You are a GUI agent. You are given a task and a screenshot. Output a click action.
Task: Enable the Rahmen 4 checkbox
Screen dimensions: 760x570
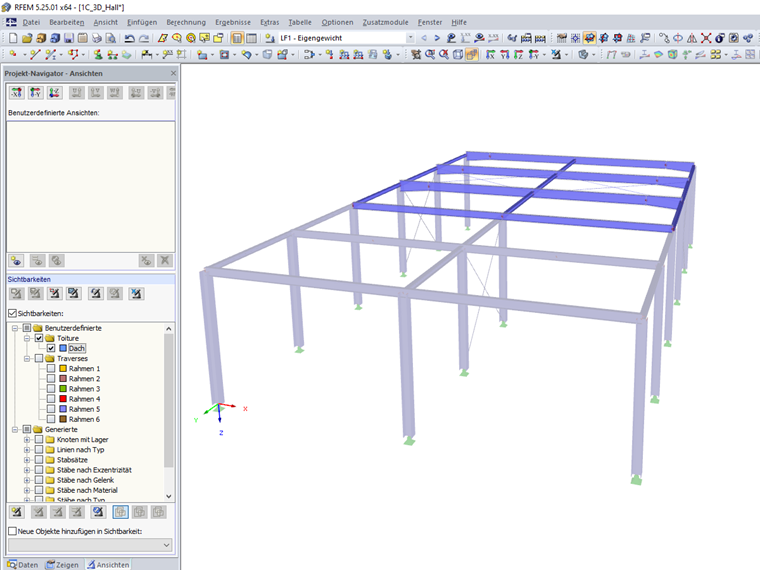click(51, 399)
